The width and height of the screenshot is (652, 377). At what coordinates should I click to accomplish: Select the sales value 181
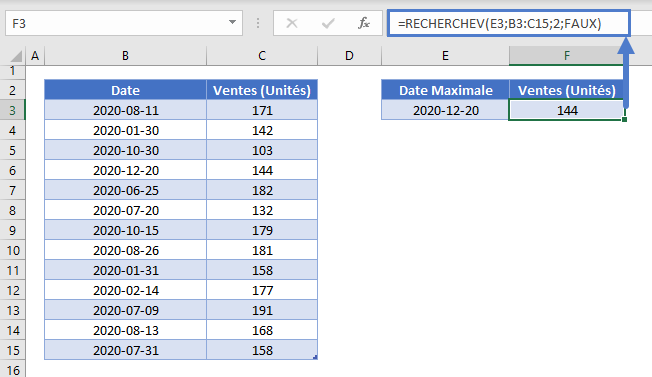[262, 250]
